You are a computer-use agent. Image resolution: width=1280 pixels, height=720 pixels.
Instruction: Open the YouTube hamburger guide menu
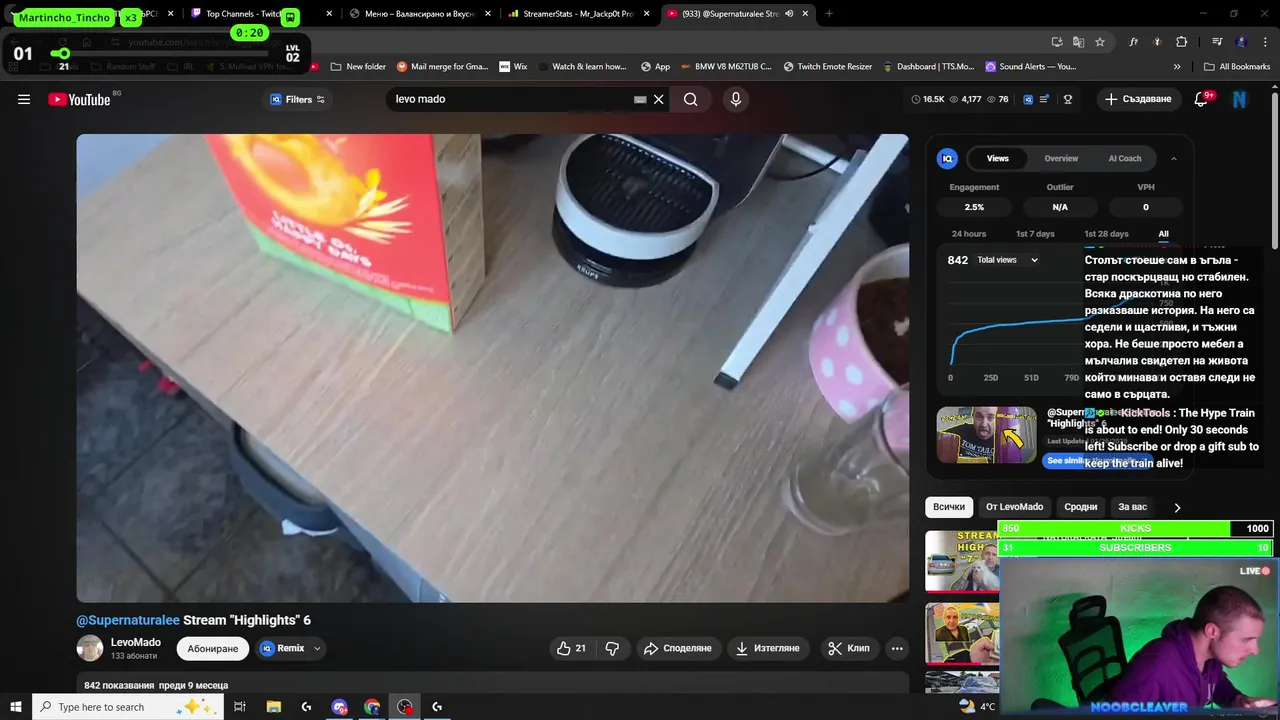(24, 99)
